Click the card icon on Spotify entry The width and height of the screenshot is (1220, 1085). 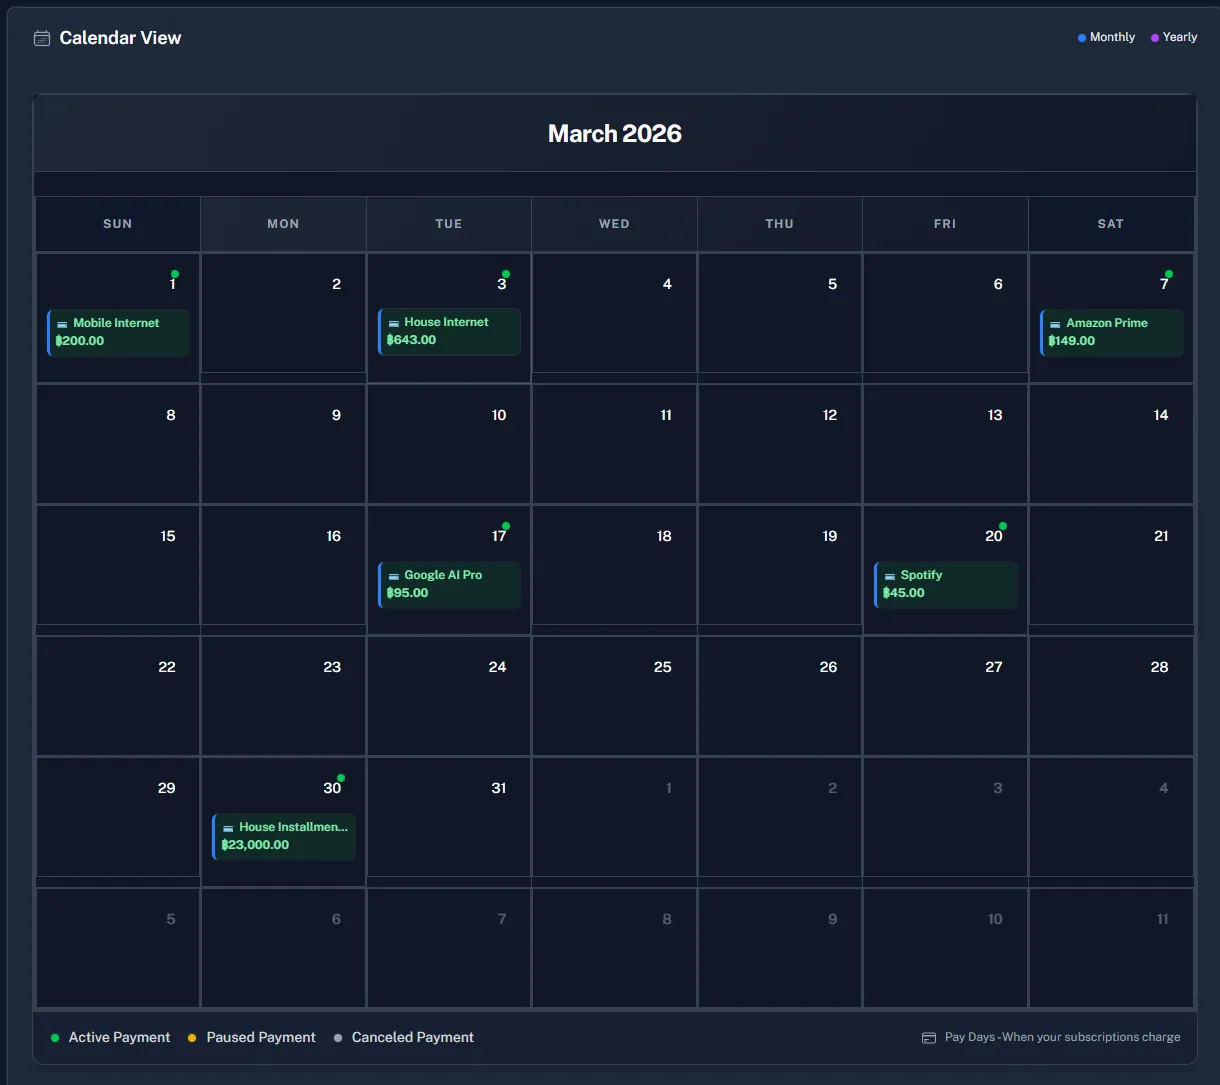[890, 576]
